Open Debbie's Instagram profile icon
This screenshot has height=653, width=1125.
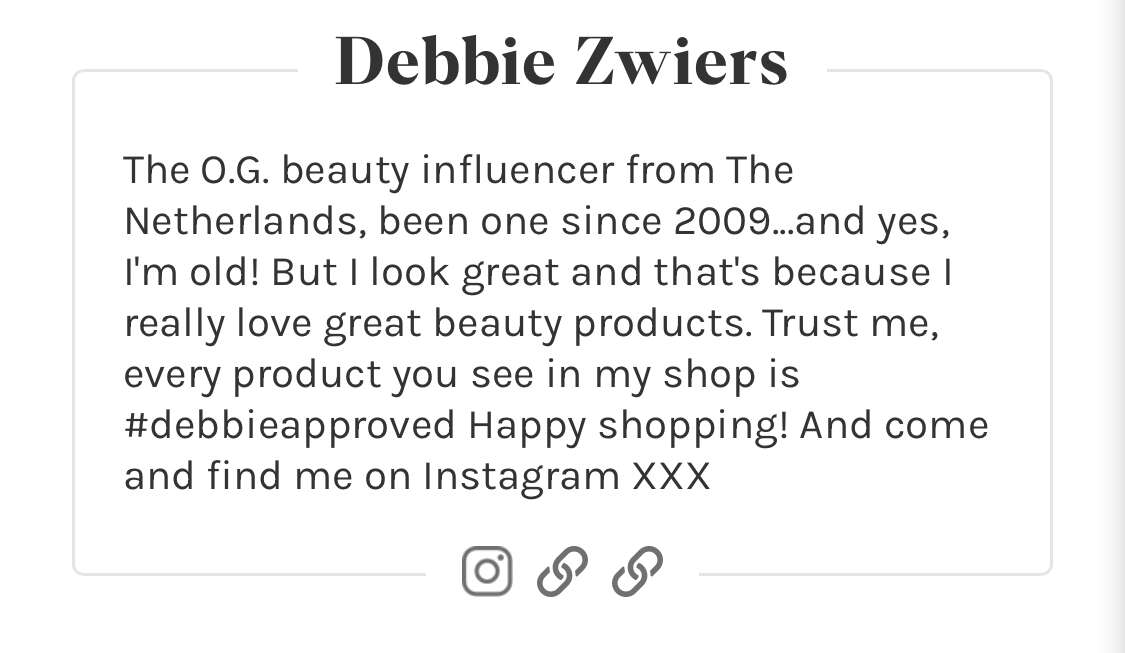pyautogui.click(x=487, y=572)
